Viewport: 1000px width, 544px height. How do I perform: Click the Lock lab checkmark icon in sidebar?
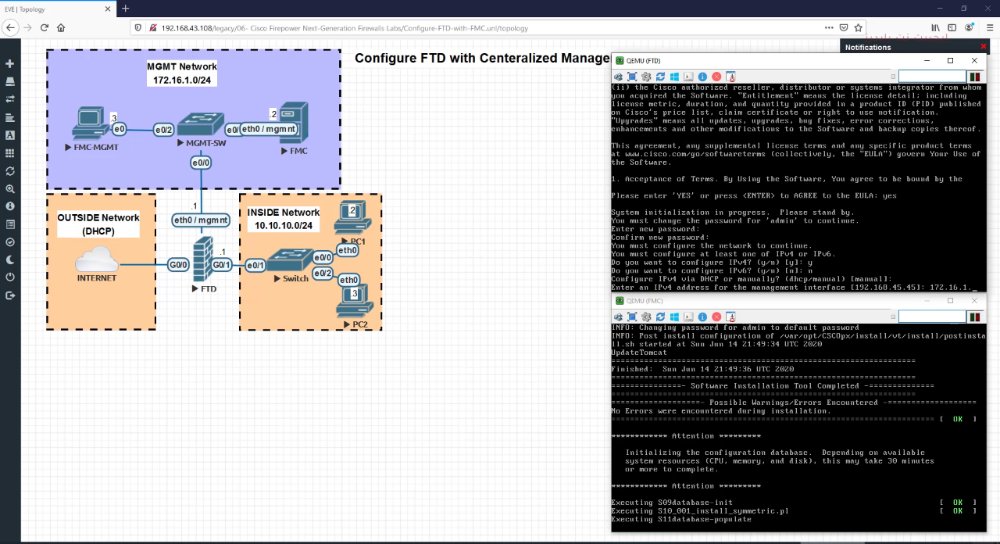[10, 242]
